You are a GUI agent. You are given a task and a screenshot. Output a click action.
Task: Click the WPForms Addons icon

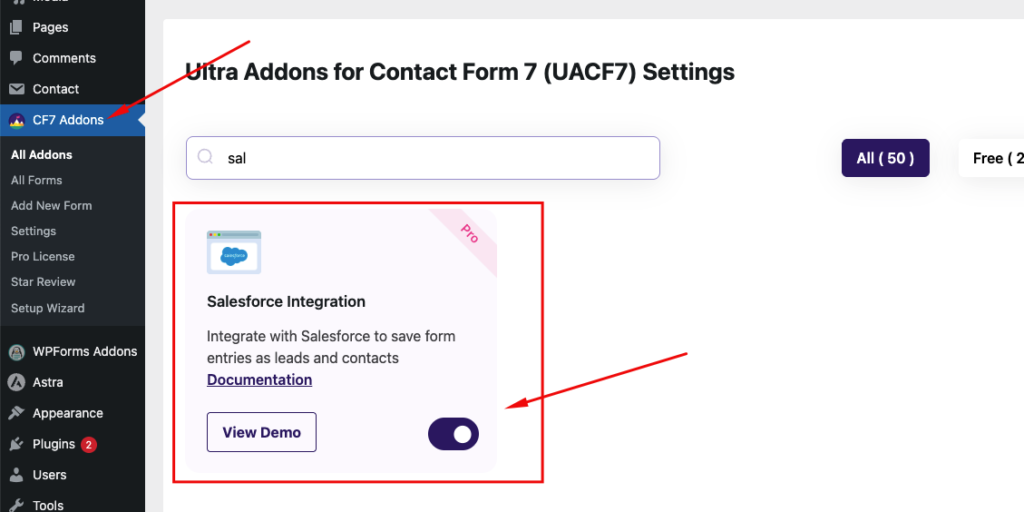[16, 352]
